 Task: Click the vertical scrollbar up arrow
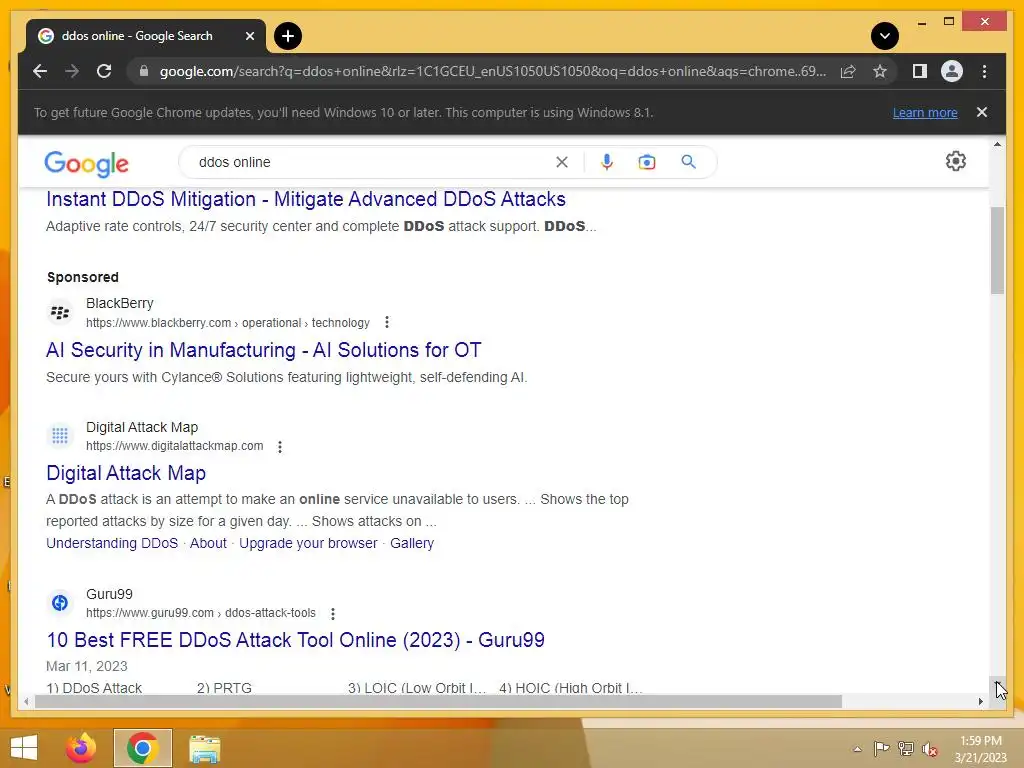tap(997, 144)
